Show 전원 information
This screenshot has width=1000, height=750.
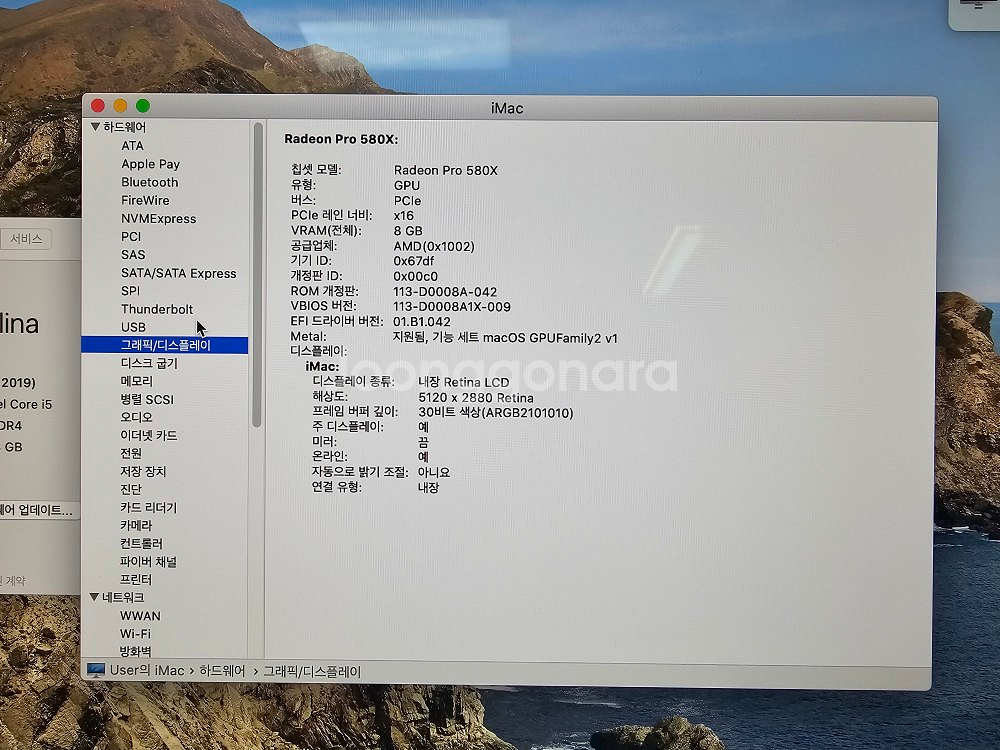tap(131, 453)
